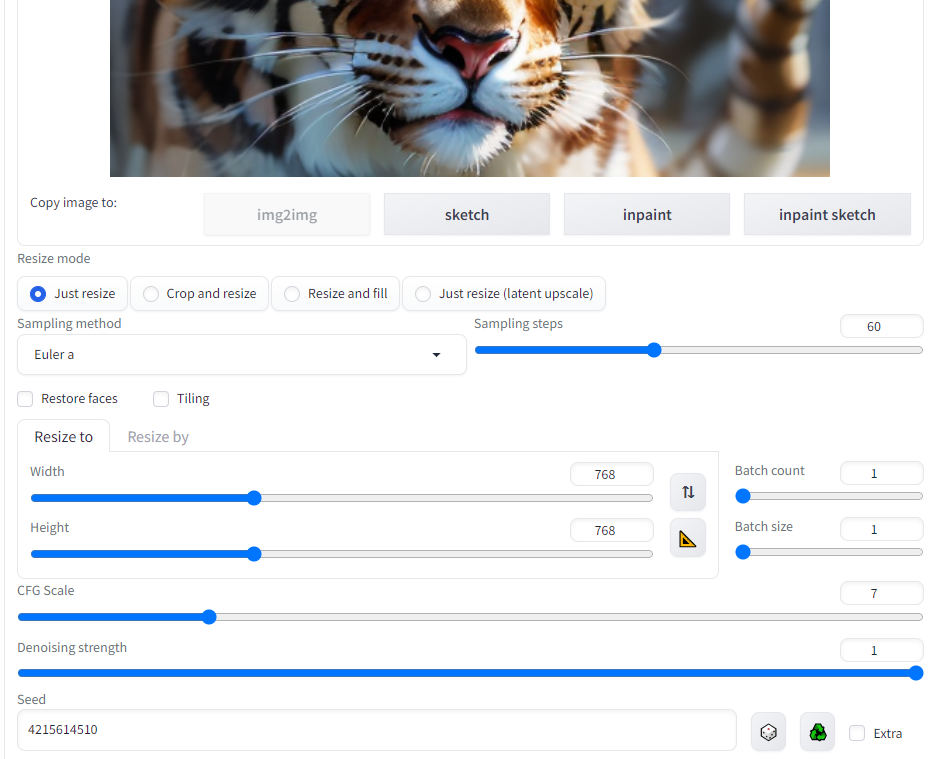Click the triangle ruler aspect ratio icon
The height and width of the screenshot is (759, 935).
(687, 538)
